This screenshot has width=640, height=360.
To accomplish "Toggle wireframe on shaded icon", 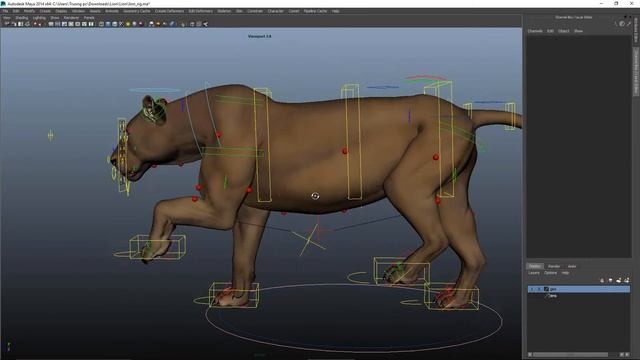I will (x=114, y=24).
